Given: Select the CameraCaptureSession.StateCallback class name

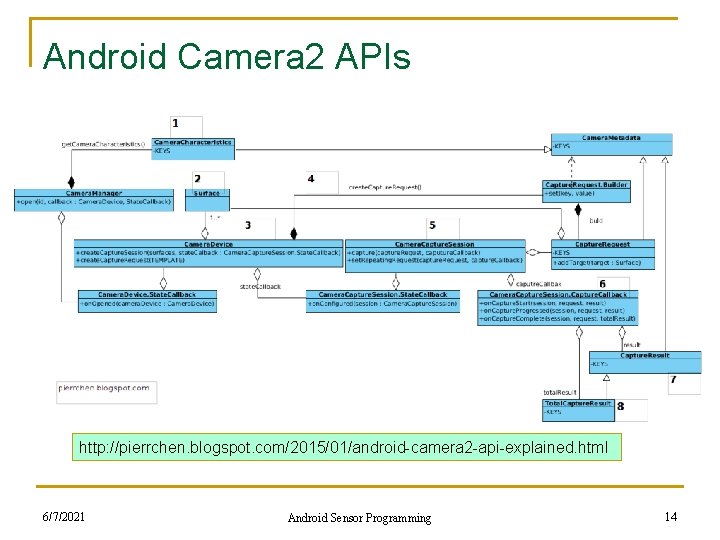Looking at the screenshot, I should click(383, 294).
